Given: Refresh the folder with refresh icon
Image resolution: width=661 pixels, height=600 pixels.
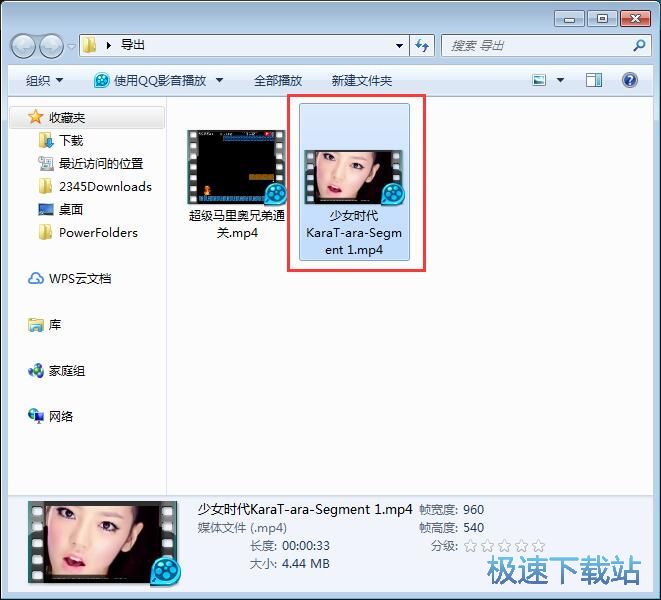Looking at the screenshot, I should tap(422, 46).
